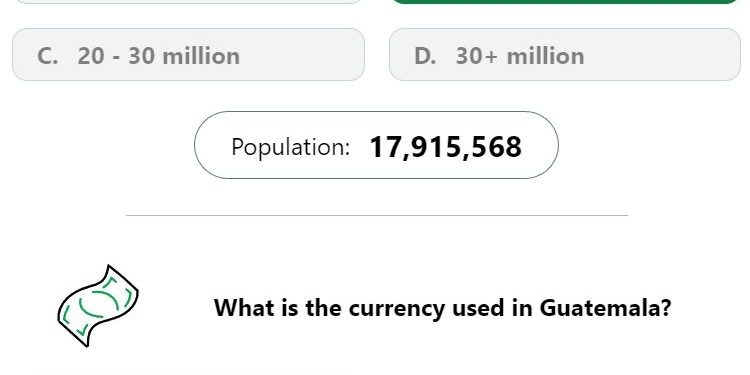This screenshot has height=375, width=750.
Task: Click the green highlighted answer above option D
Action: coord(565,1)
